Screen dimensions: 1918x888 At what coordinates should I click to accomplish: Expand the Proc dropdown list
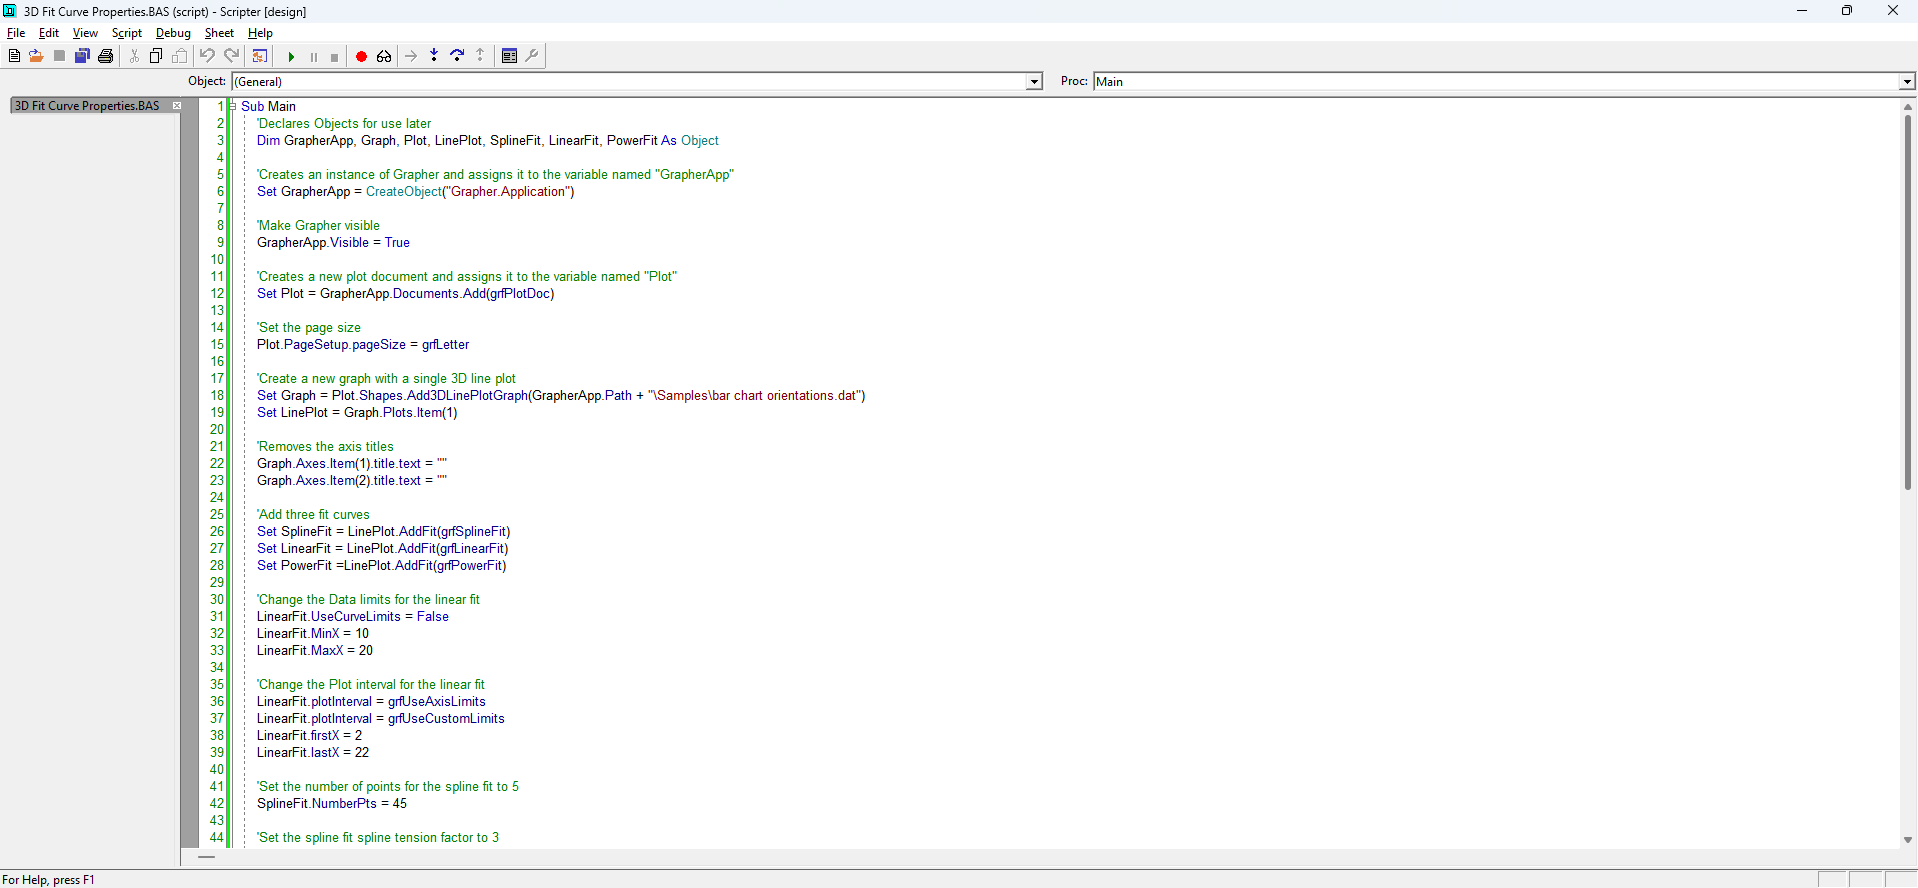click(x=1906, y=82)
